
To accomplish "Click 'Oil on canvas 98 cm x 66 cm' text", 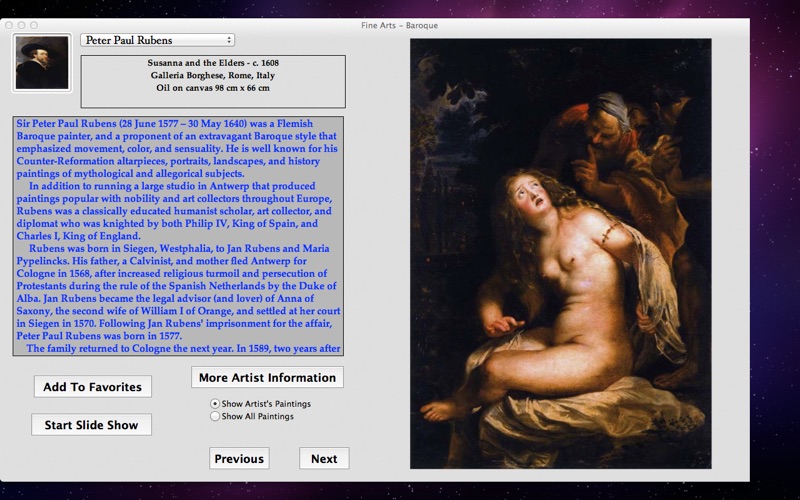I will coord(213,88).
